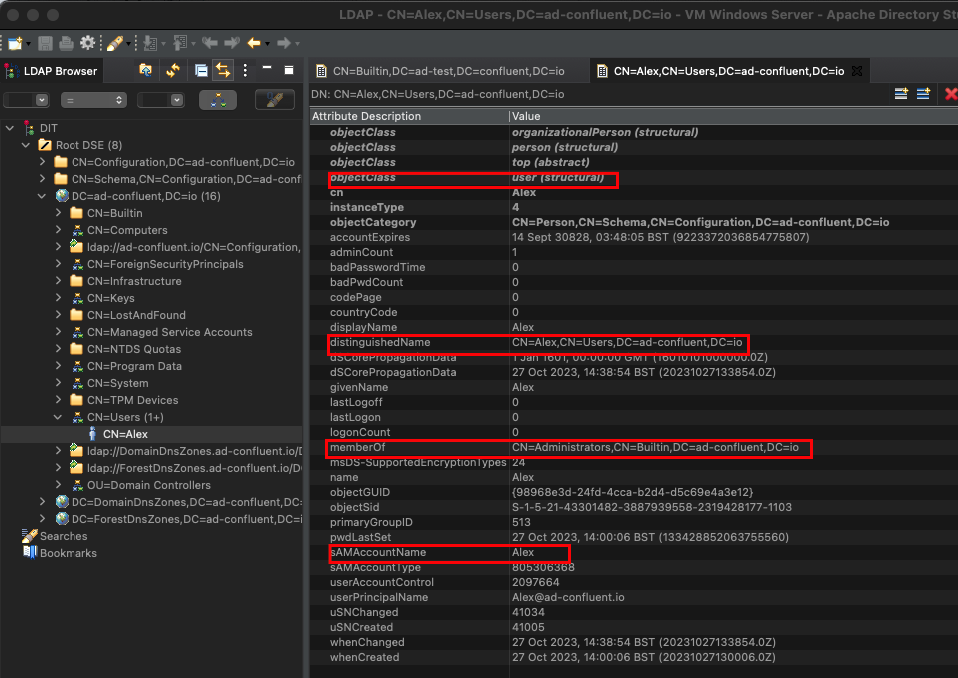Select the objectGUID attribute row
958x678 pixels.
(x=634, y=492)
